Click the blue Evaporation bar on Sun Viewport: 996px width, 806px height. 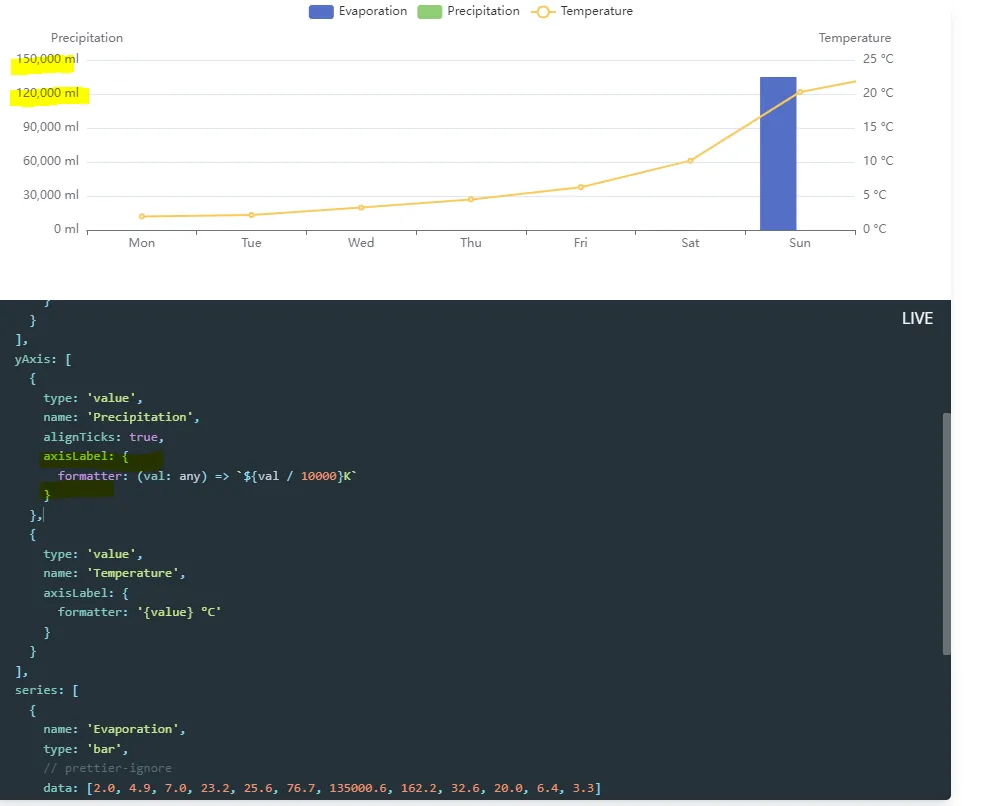tap(778, 153)
